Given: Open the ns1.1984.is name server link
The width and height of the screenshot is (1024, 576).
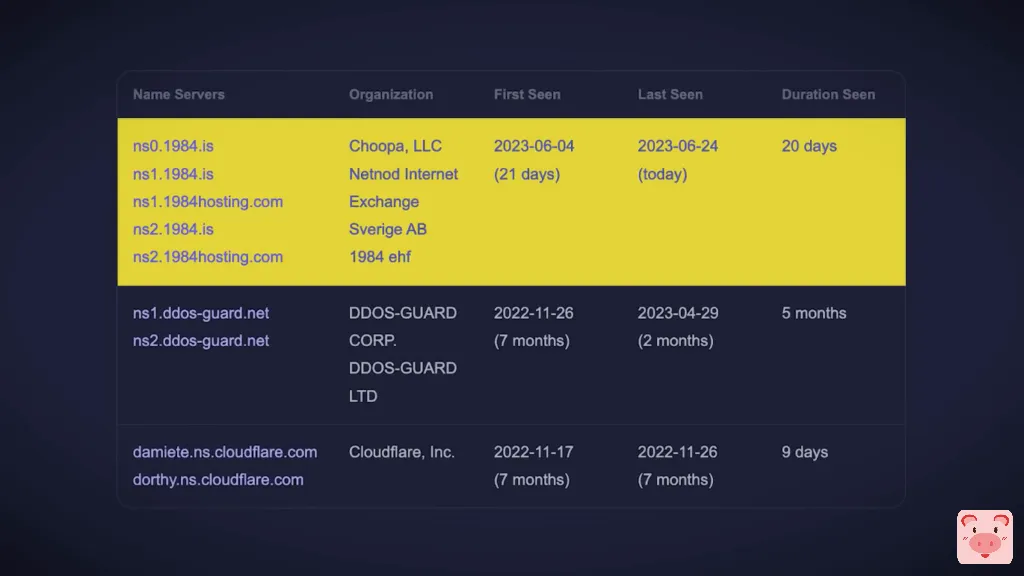Looking at the screenshot, I should (x=173, y=174).
